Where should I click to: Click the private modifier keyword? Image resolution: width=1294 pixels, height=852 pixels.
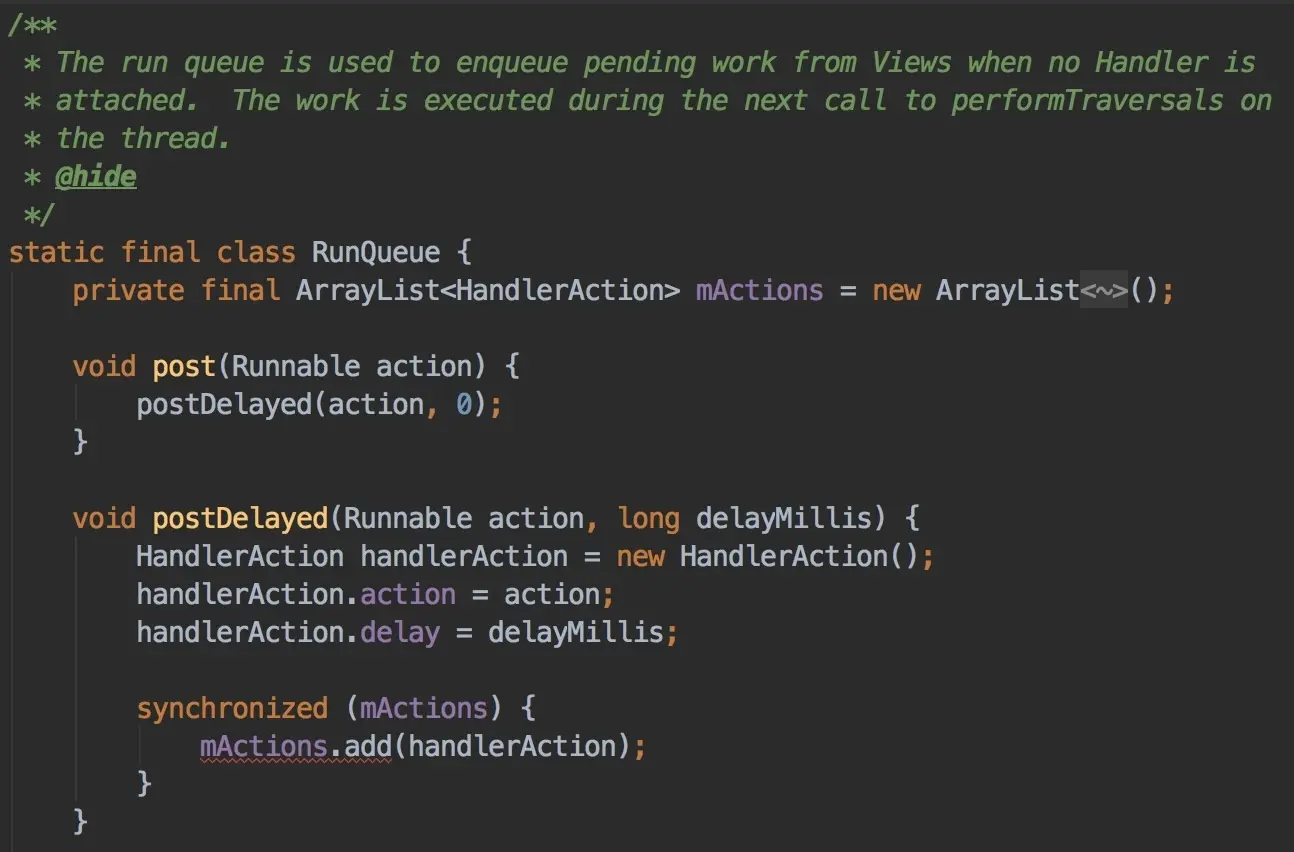[x=128, y=291]
